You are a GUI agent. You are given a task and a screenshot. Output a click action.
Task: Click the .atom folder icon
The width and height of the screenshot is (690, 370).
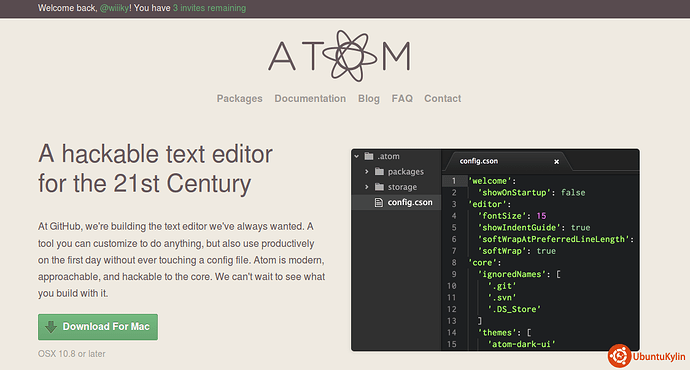(x=369, y=156)
